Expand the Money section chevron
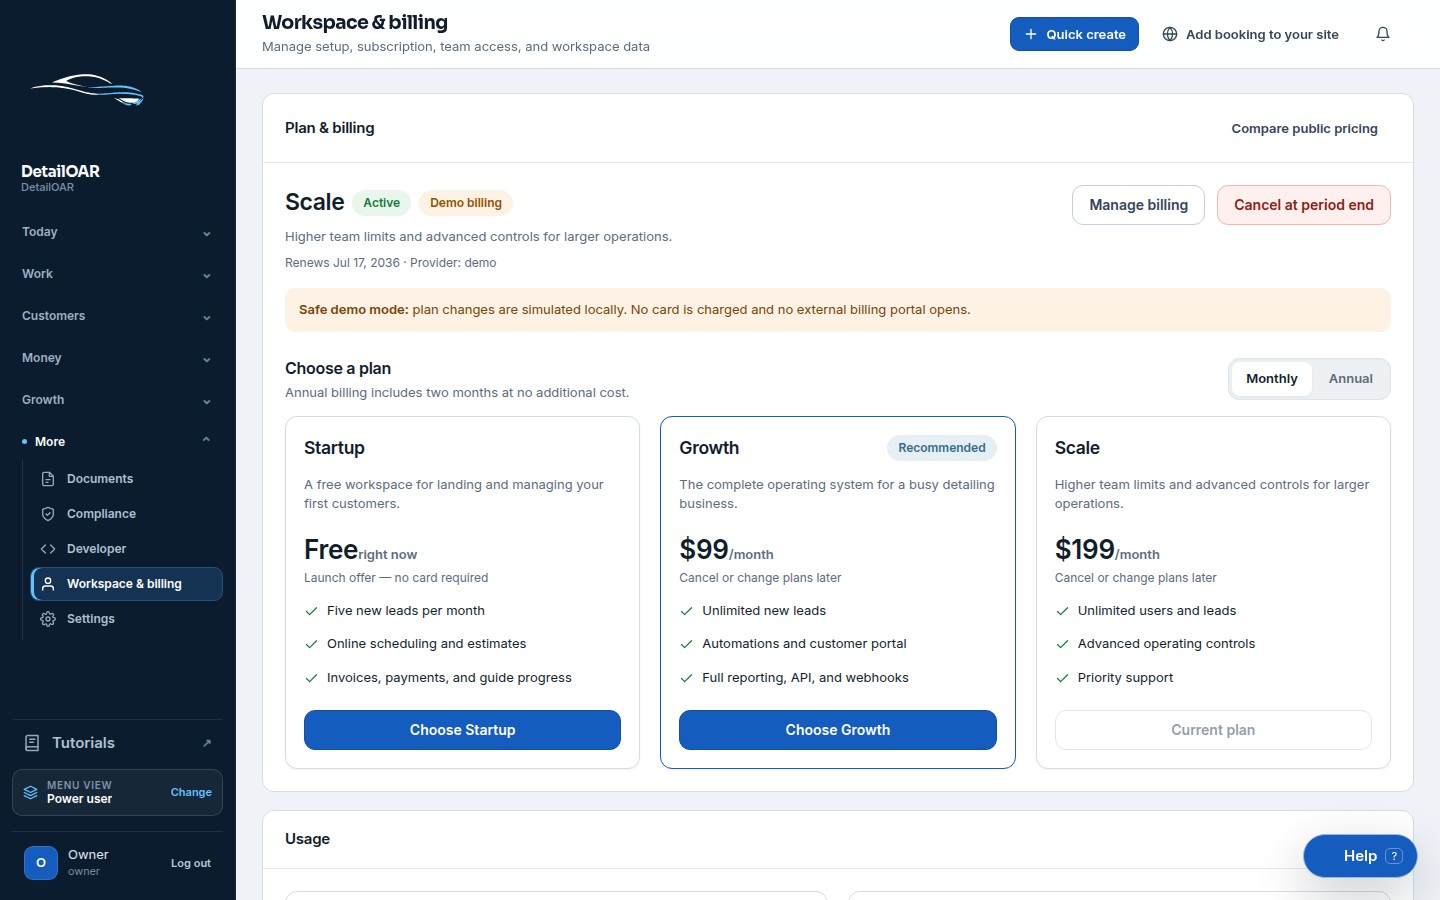This screenshot has height=900, width=1440. [207, 359]
